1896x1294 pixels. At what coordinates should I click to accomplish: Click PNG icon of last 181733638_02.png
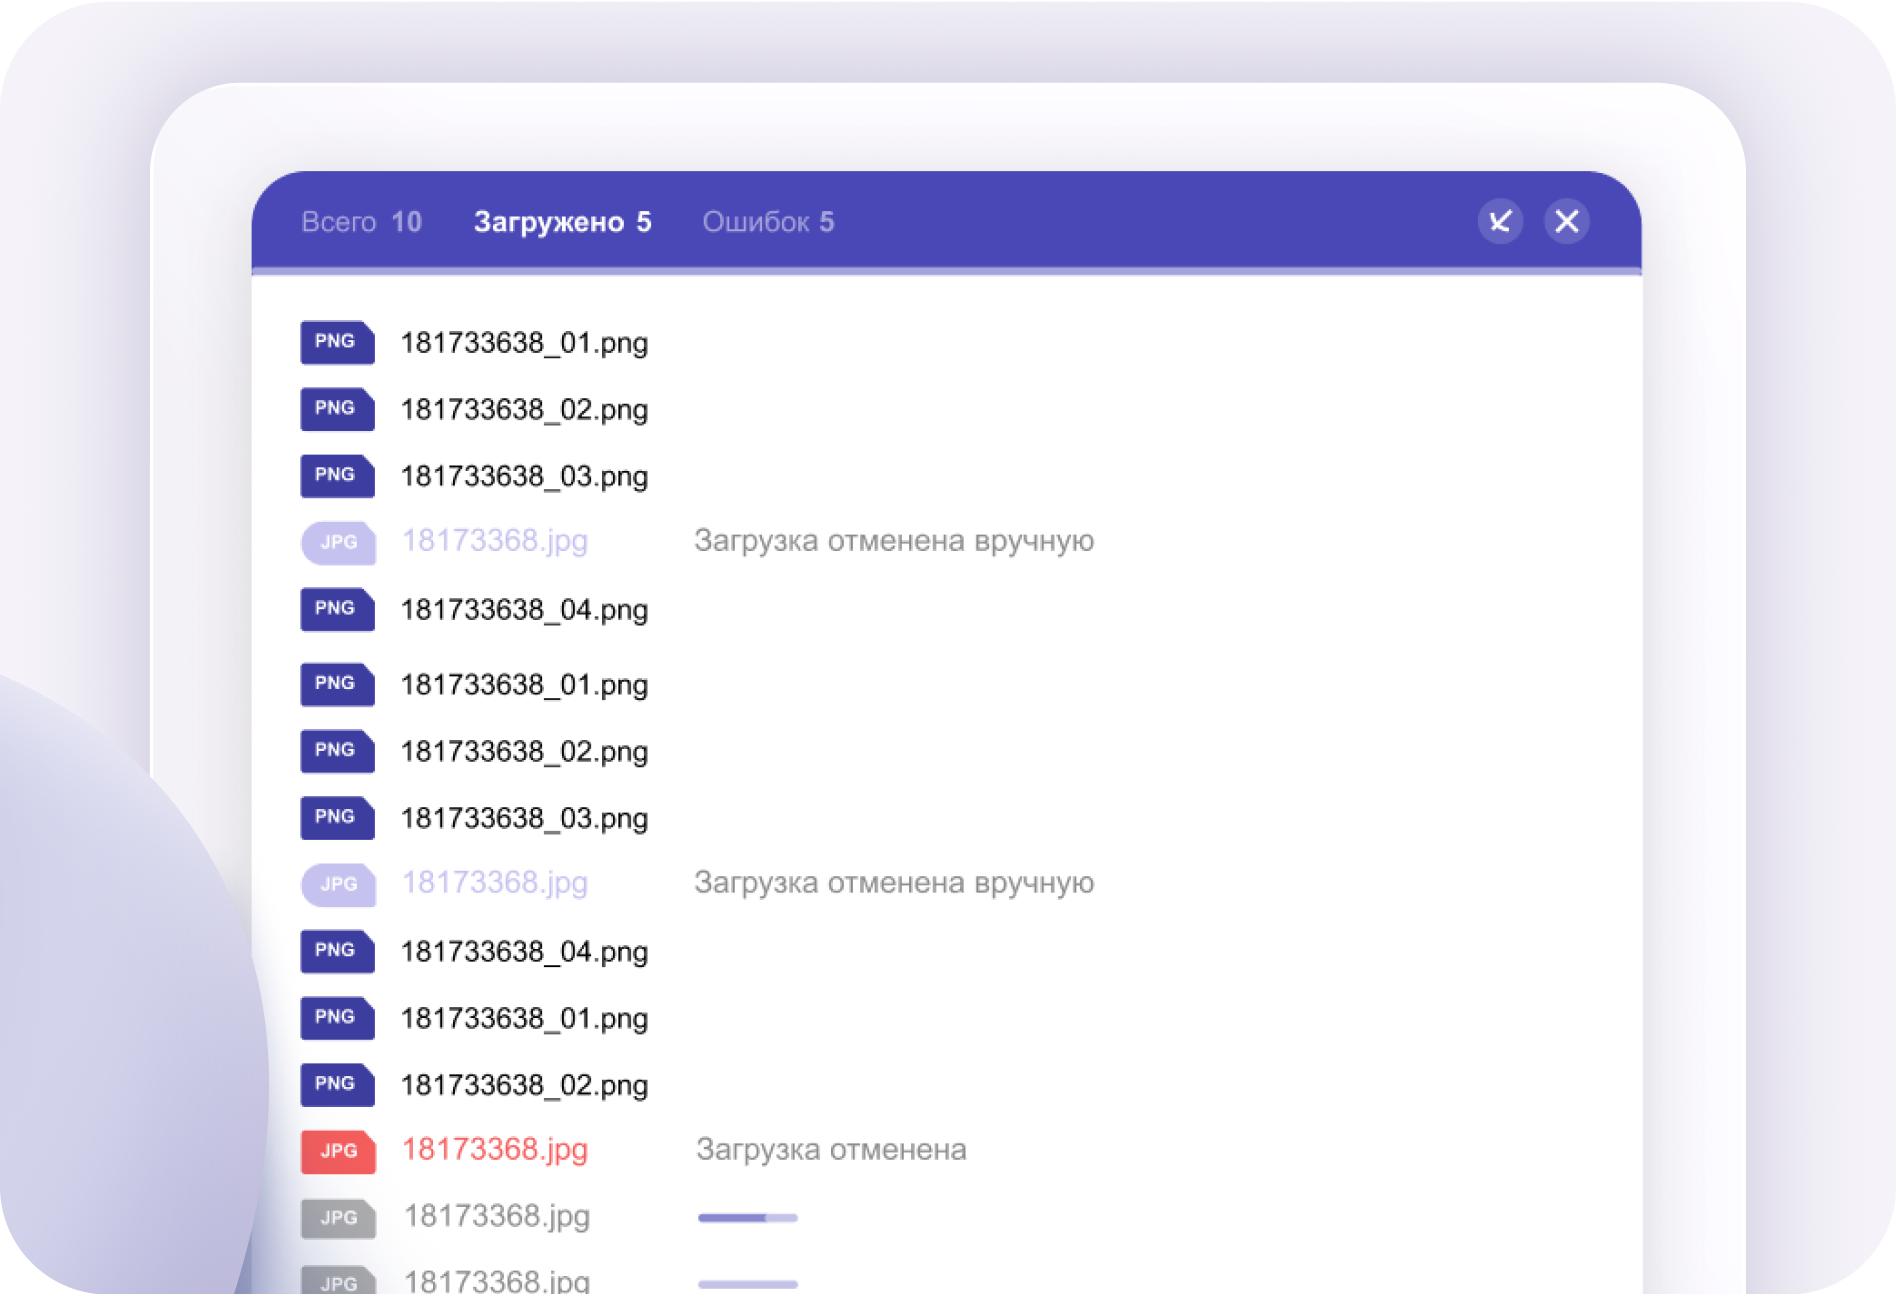click(x=337, y=1085)
